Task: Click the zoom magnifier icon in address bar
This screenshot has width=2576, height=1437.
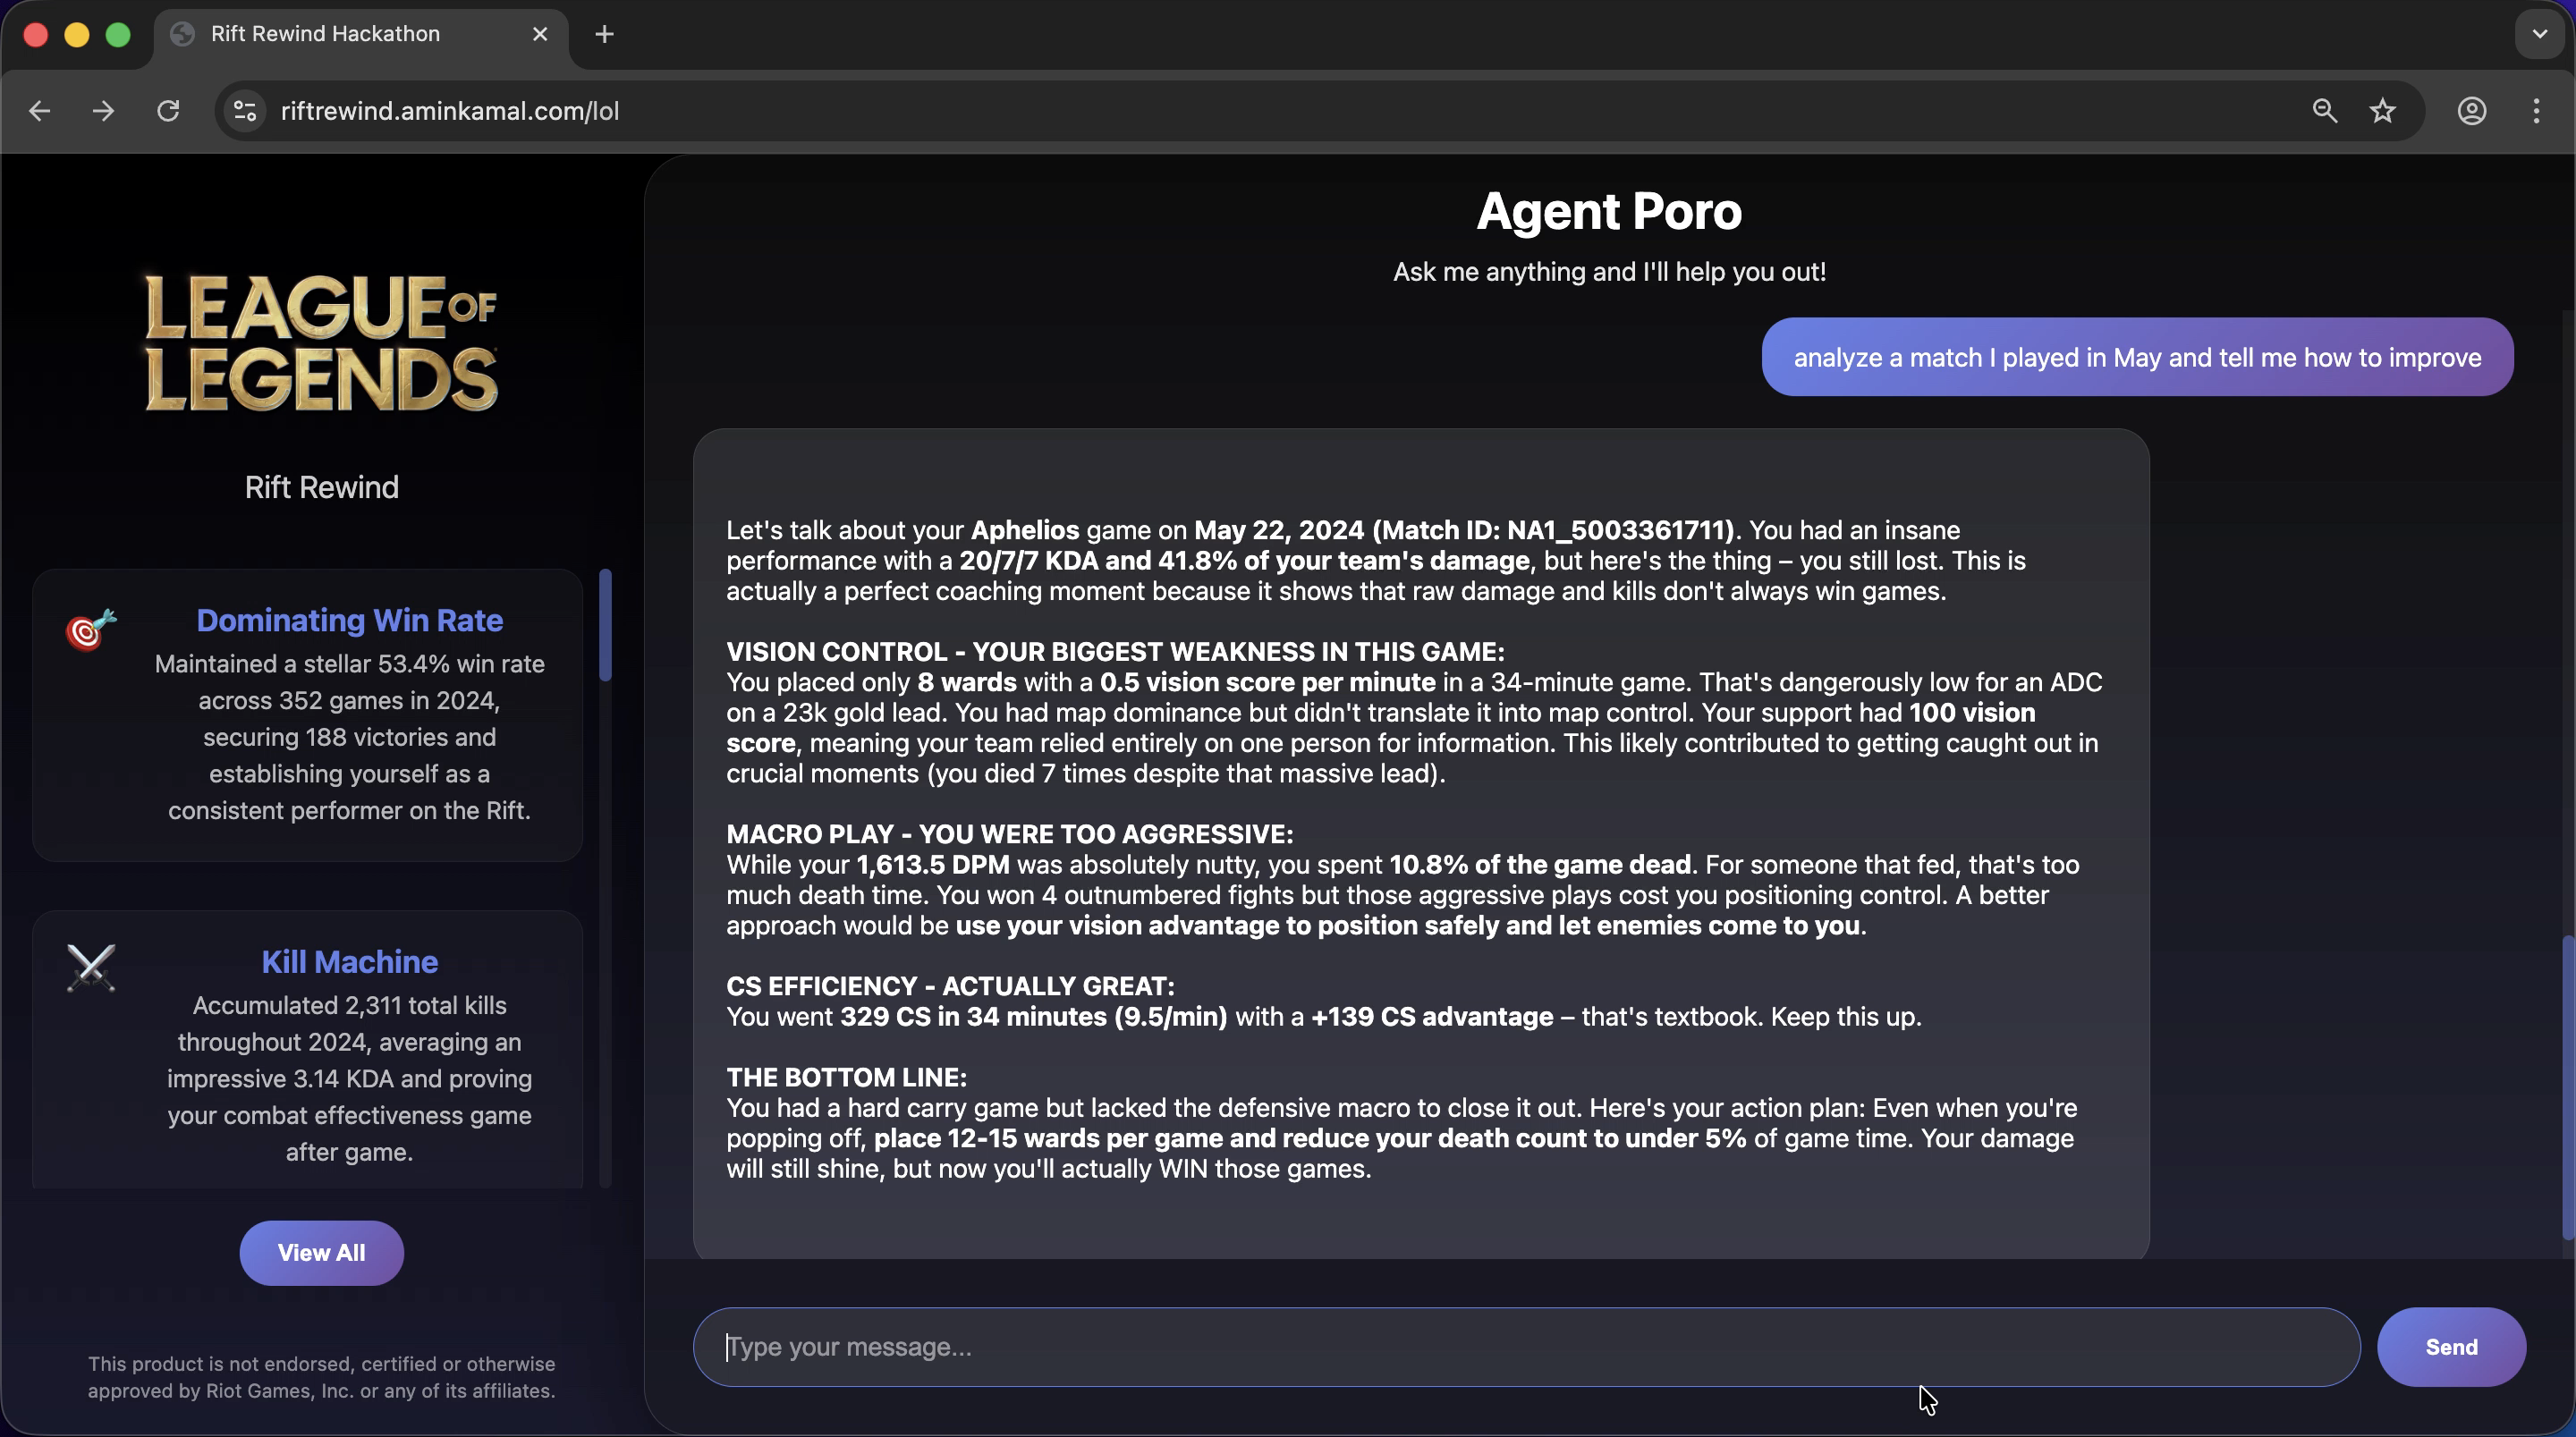Action: click(2325, 111)
